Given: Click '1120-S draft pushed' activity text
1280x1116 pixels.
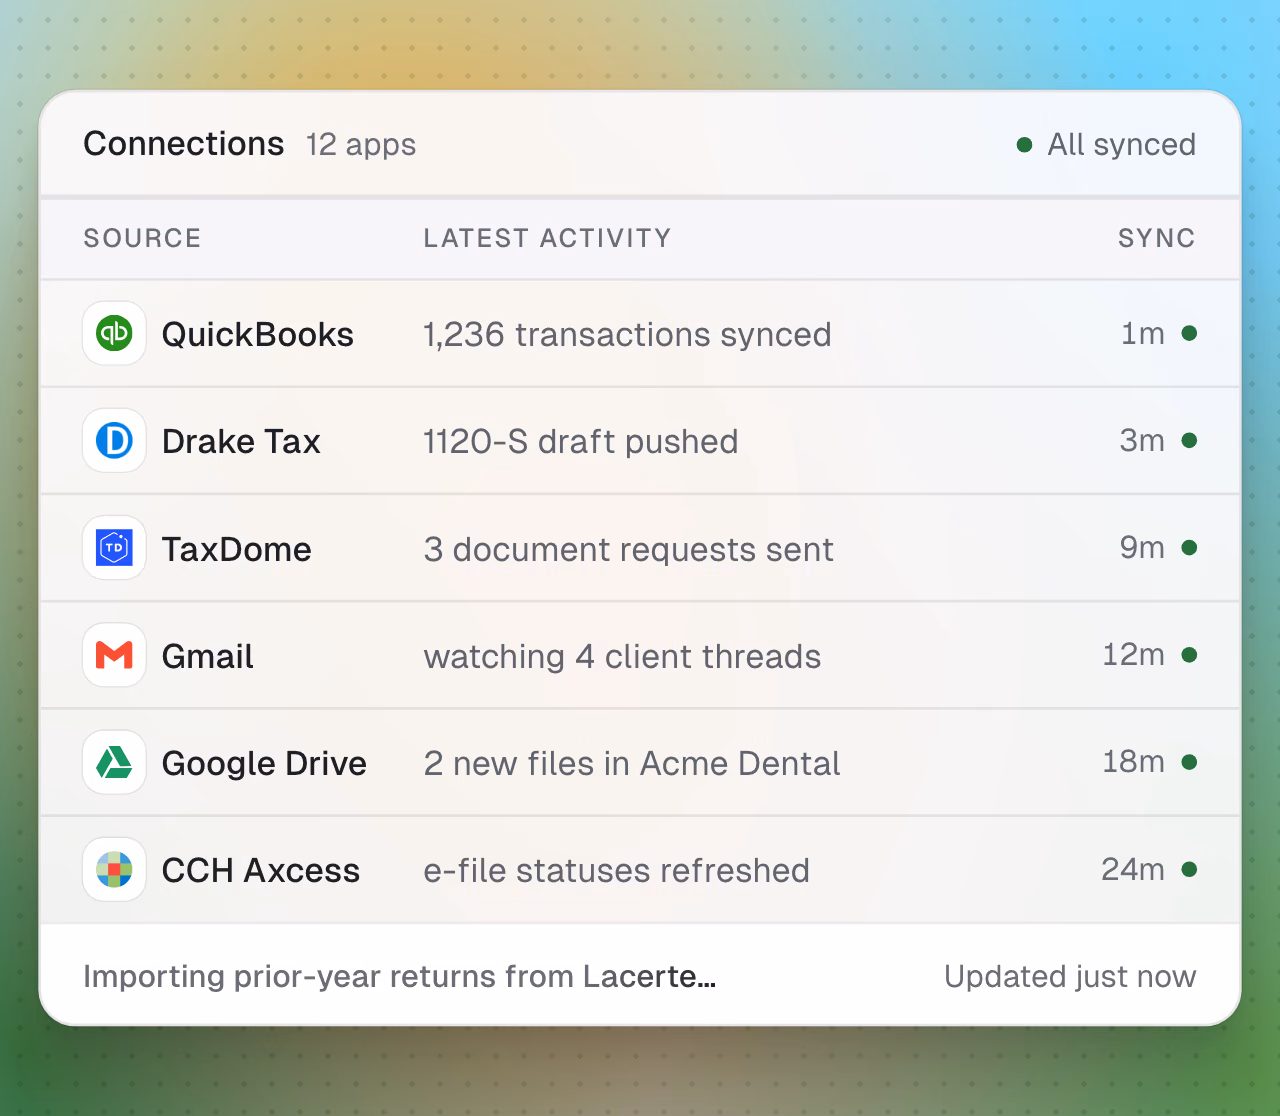Looking at the screenshot, I should [580, 441].
